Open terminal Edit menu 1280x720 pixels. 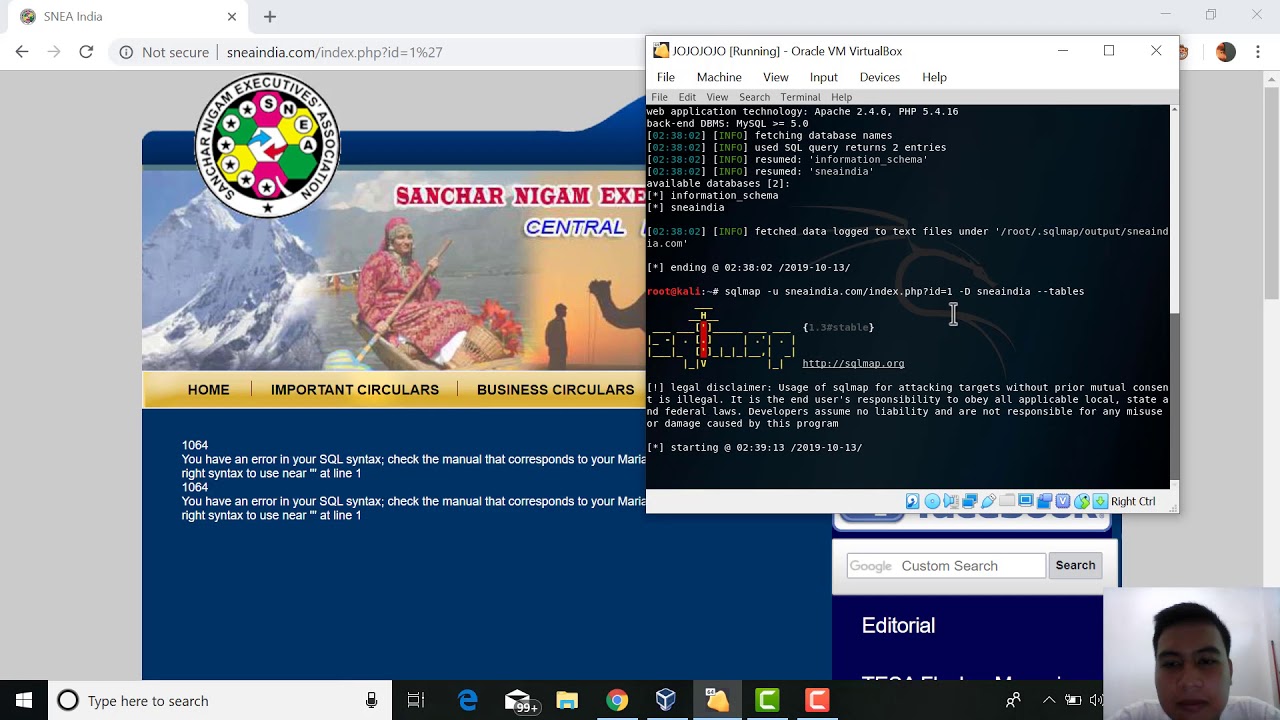click(x=687, y=97)
